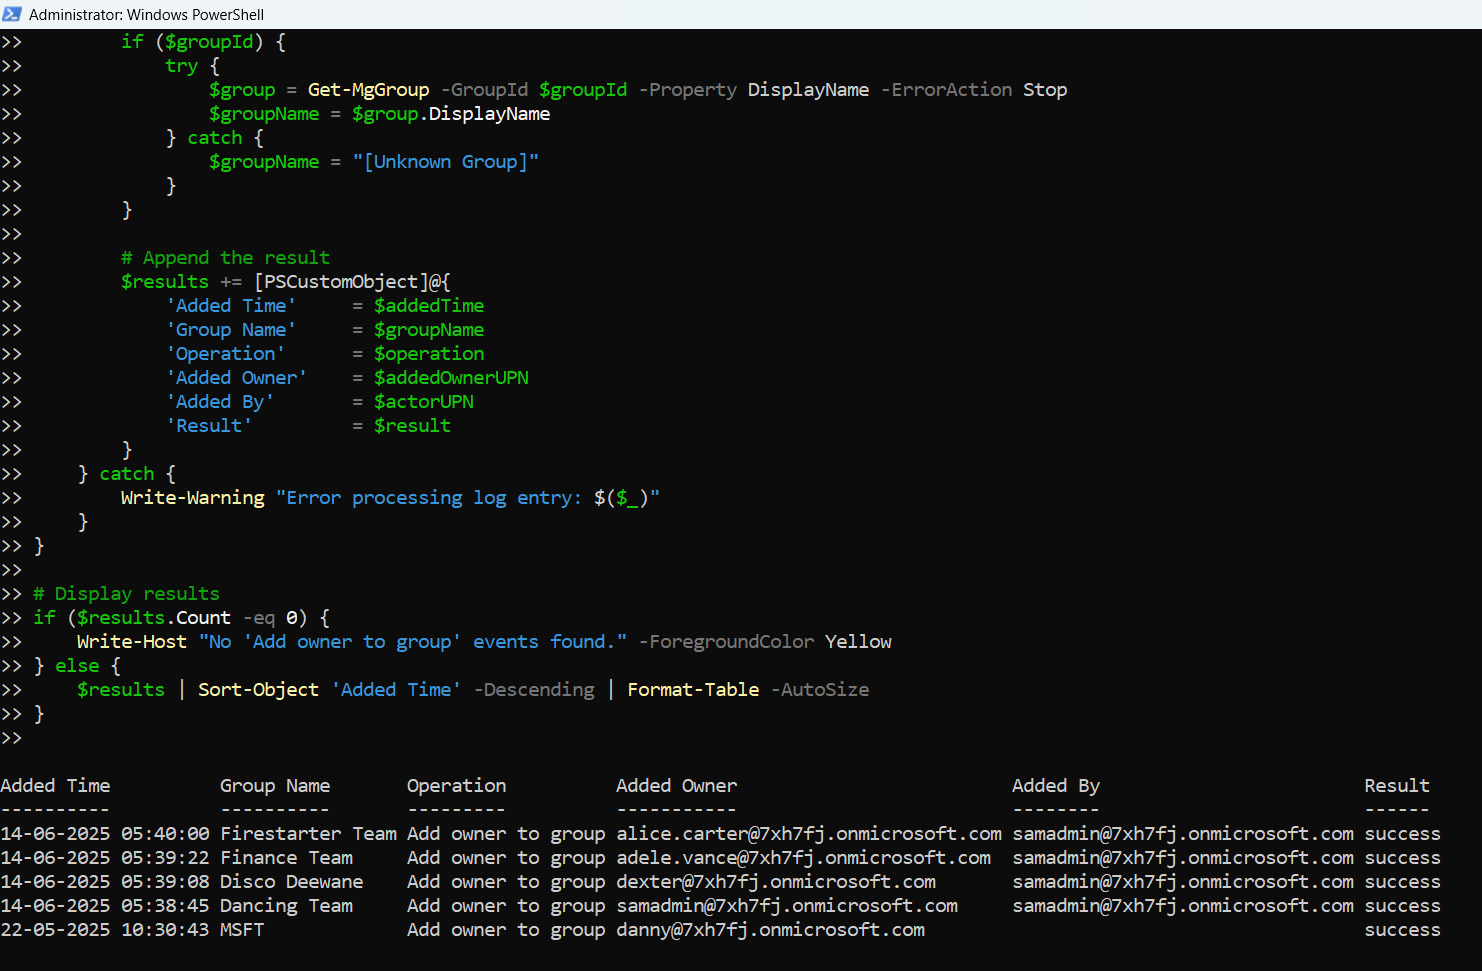Click the '[Unknown Group]' string literal
Viewport: 1482px width, 971px height.
tap(445, 162)
